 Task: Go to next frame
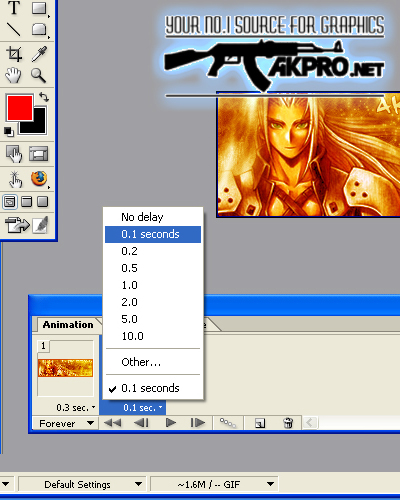198,423
